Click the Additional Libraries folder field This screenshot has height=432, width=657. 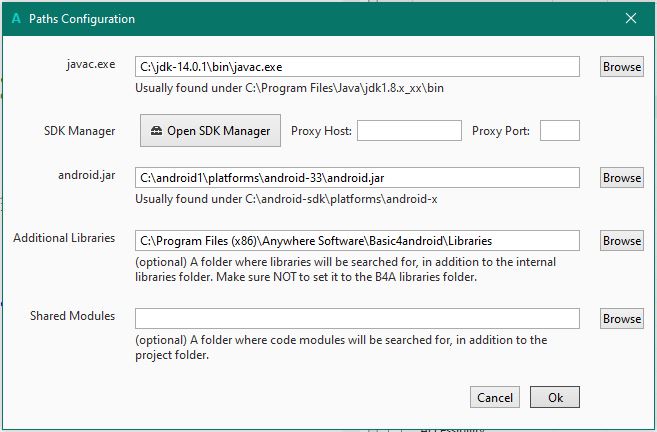pos(357,240)
